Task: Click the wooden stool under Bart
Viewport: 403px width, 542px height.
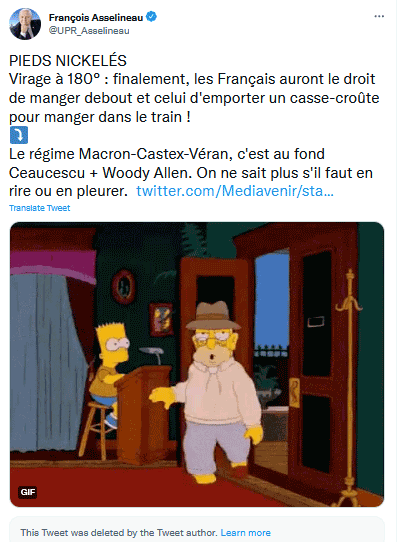Action: pyautogui.click(x=97, y=430)
